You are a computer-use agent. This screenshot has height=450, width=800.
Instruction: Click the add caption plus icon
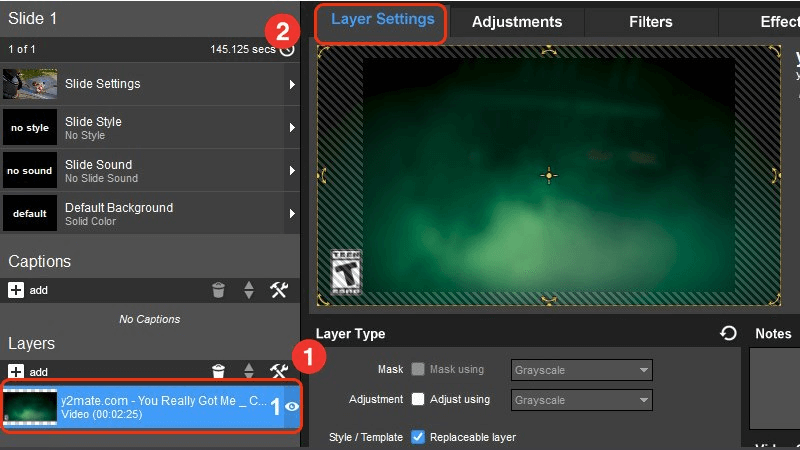point(16,290)
